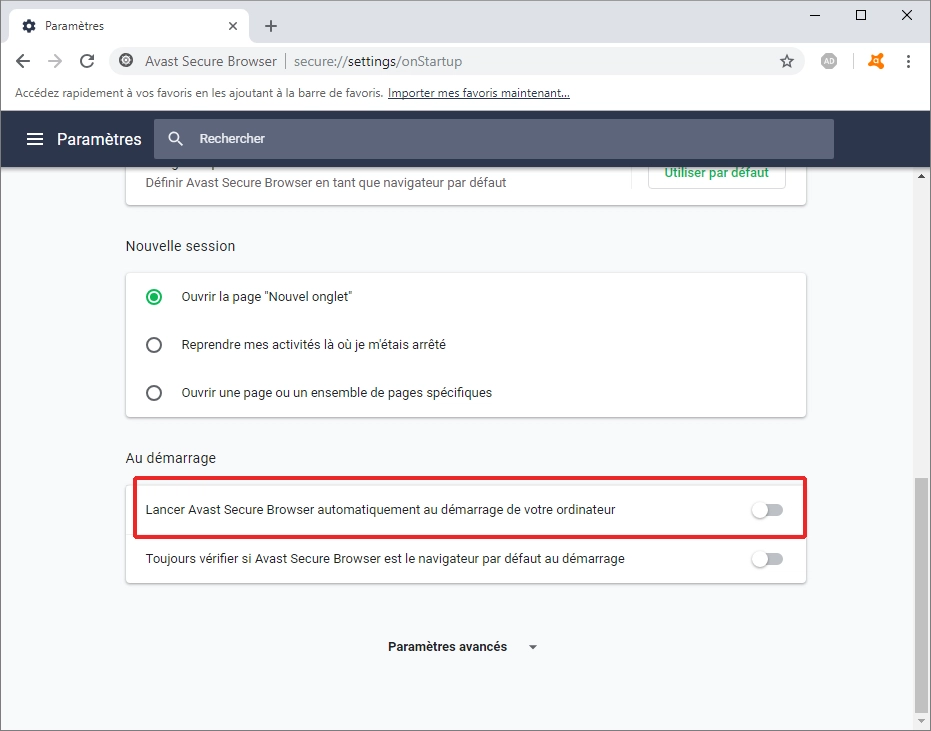Reload the page with the refresh icon
The width and height of the screenshot is (931, 731).
tap(87, 61)
